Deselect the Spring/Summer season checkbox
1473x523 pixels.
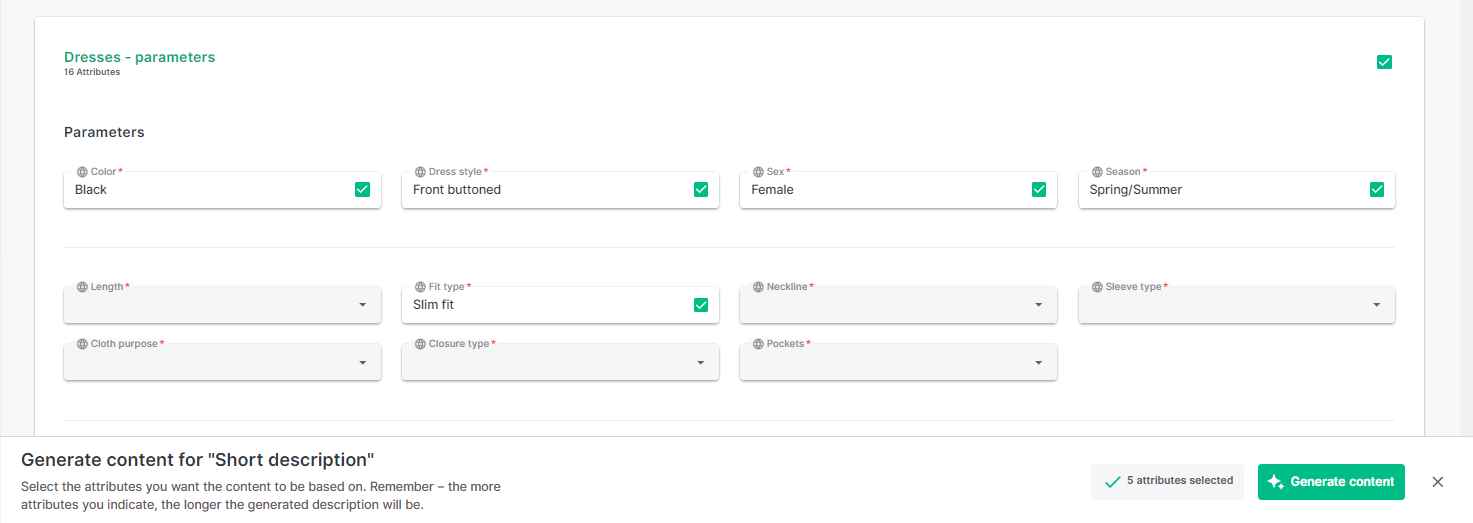tap(1376, 189)
